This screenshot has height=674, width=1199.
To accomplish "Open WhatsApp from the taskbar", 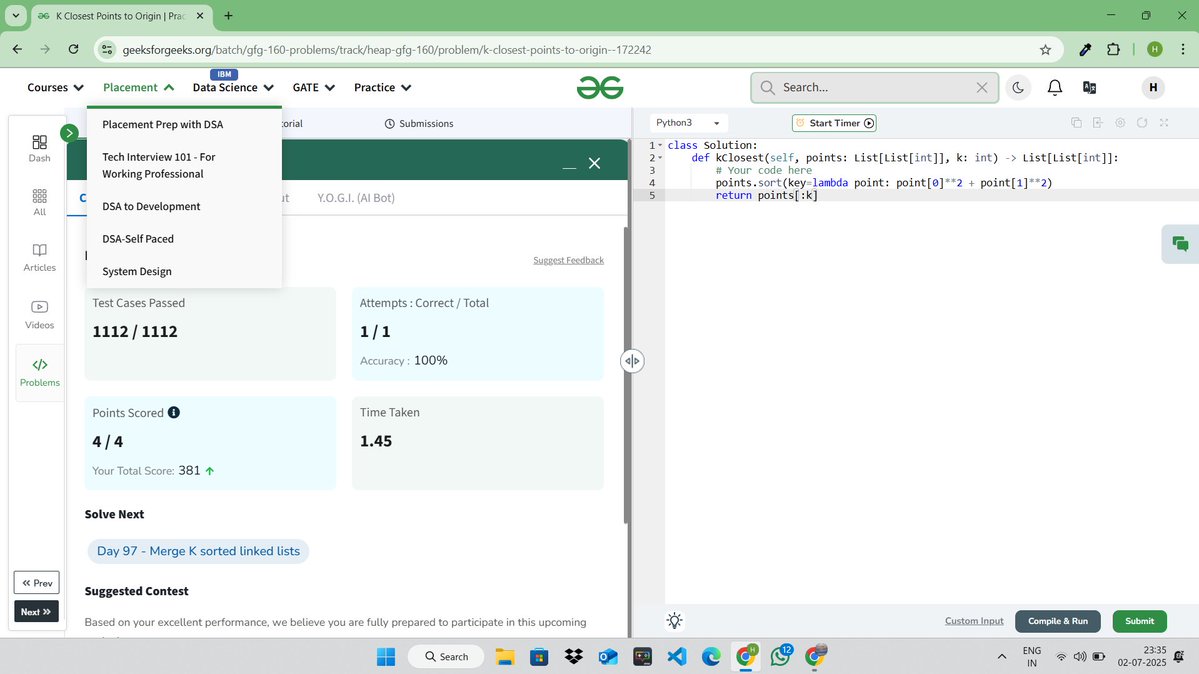I will 781,656.
